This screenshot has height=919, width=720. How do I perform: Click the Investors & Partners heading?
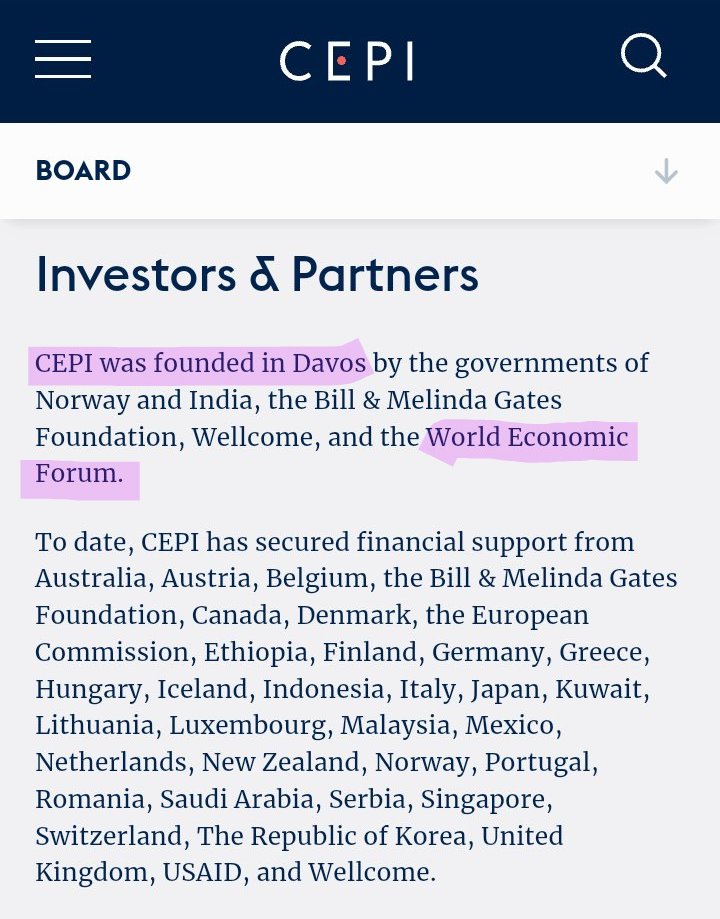[257, 276]
